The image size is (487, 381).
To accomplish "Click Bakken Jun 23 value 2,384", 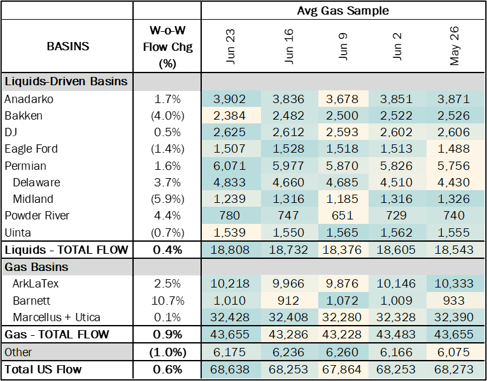I will click(229, 116).
